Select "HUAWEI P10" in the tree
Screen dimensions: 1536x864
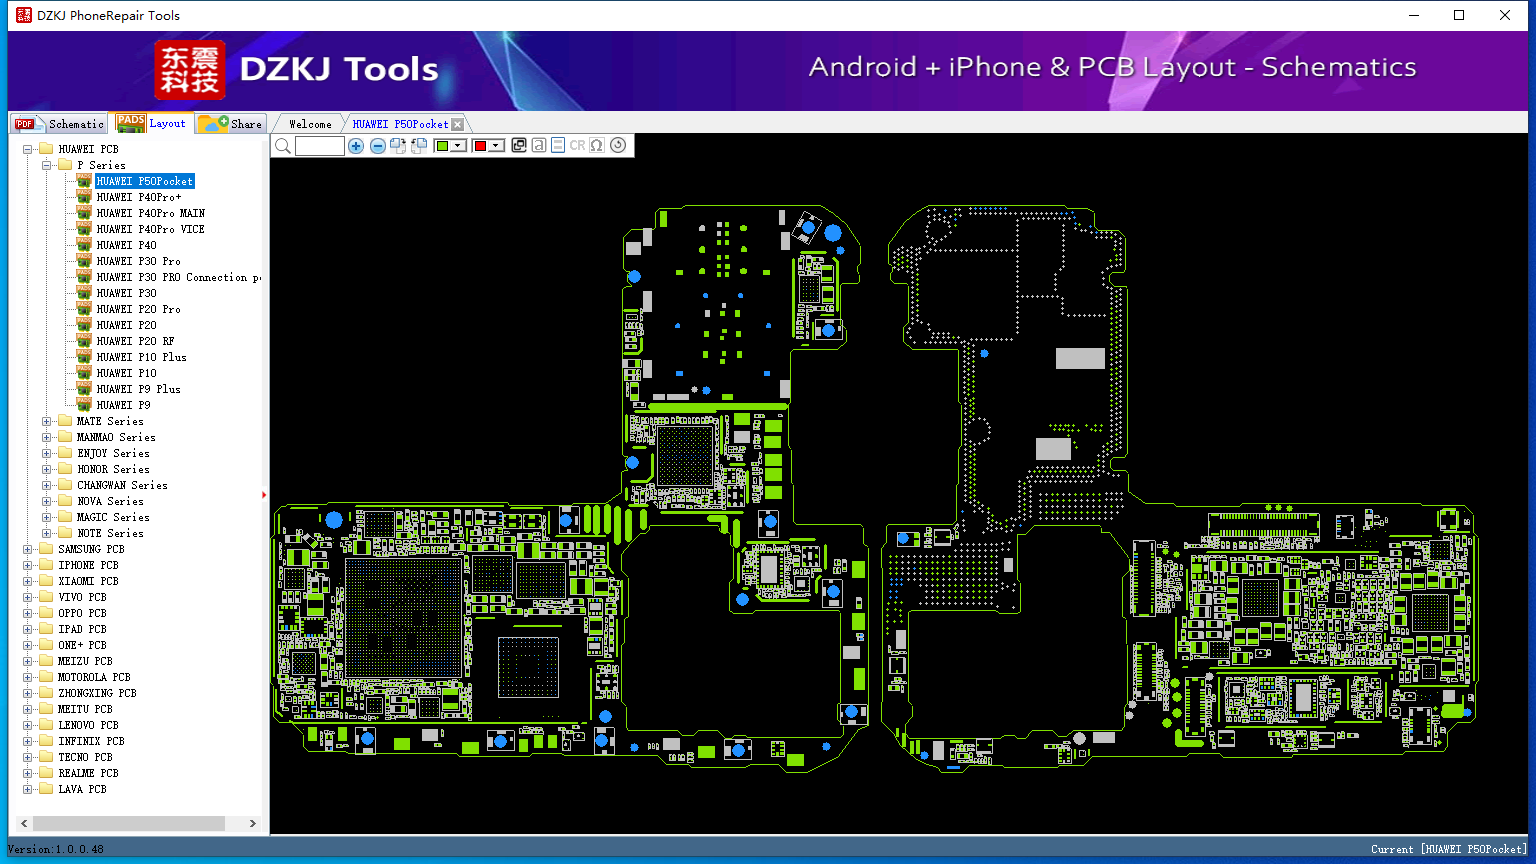pyautogui.click(x=126, y=373)
